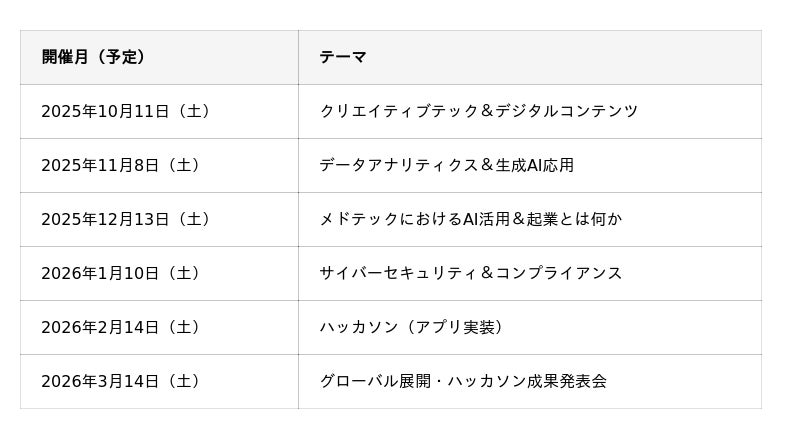The width and height of the screenshot is (800, 439).
Task: Select the 2025年12月13日（土） date cell
Action: point(126,219)
